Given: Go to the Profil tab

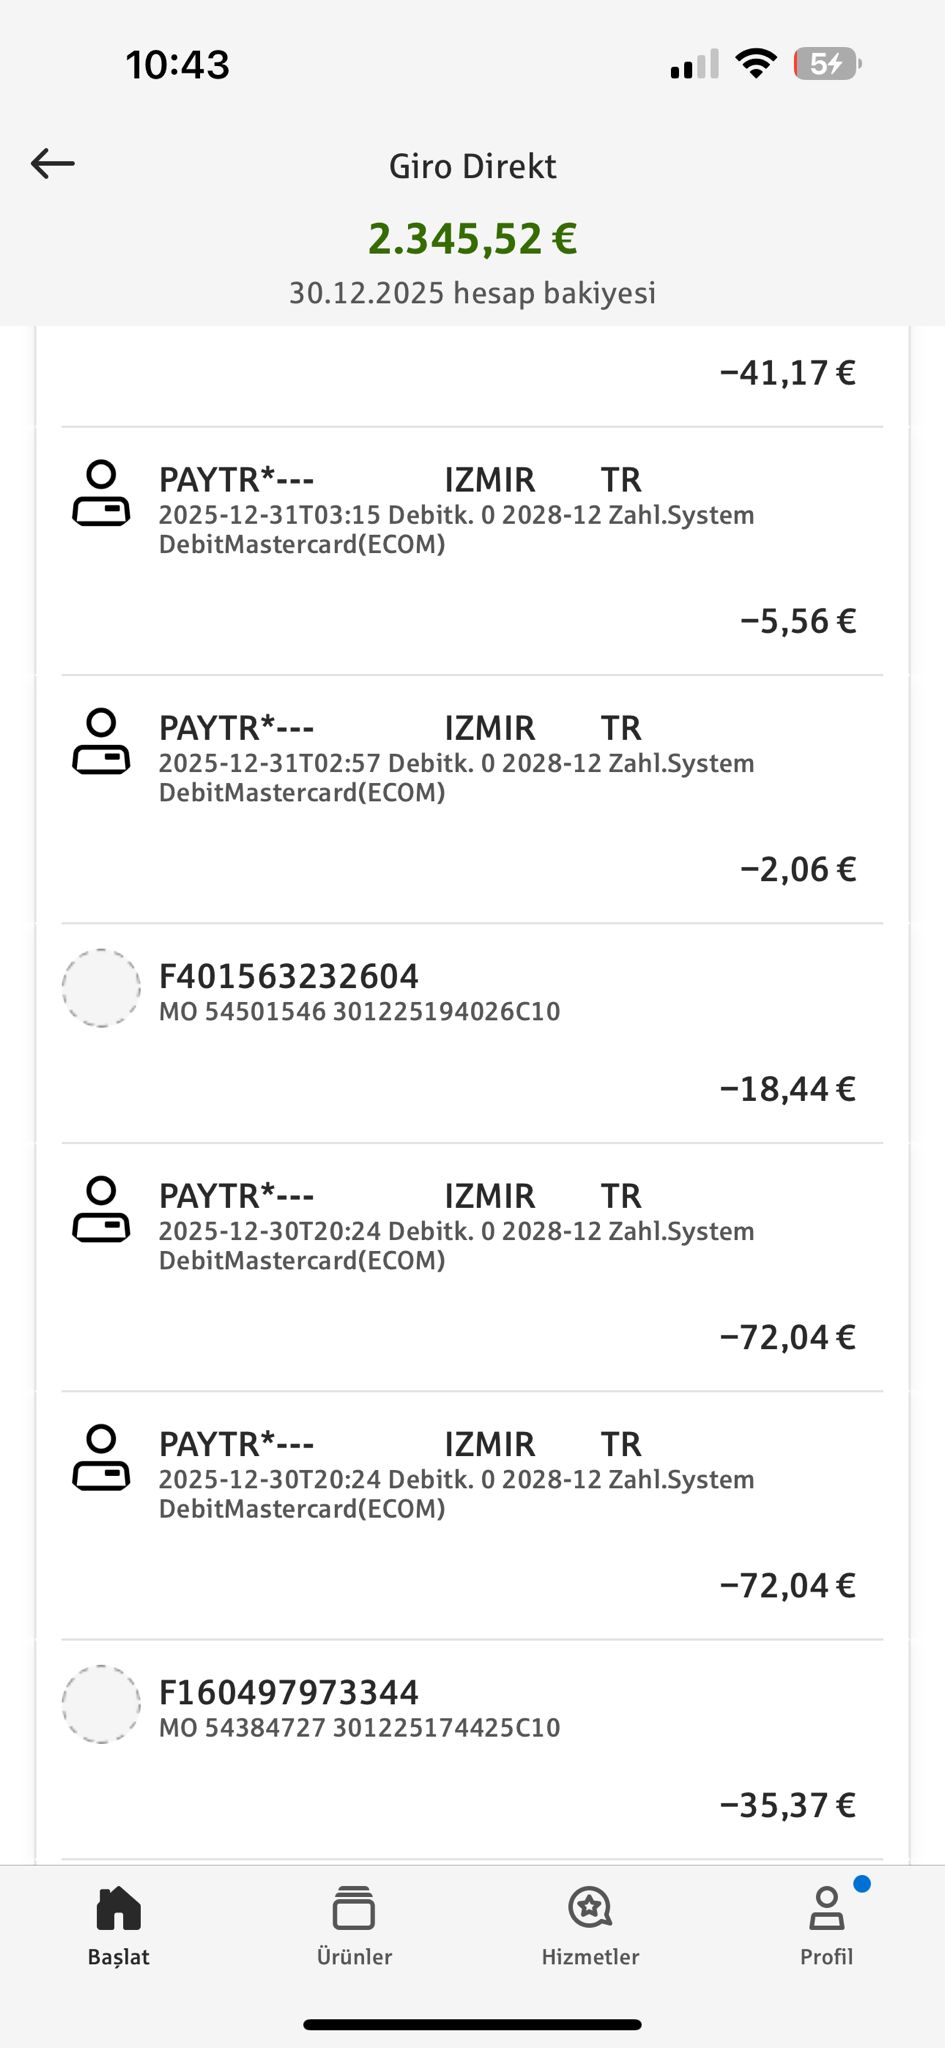Looking at the screenshot, I should point(826,1927).
